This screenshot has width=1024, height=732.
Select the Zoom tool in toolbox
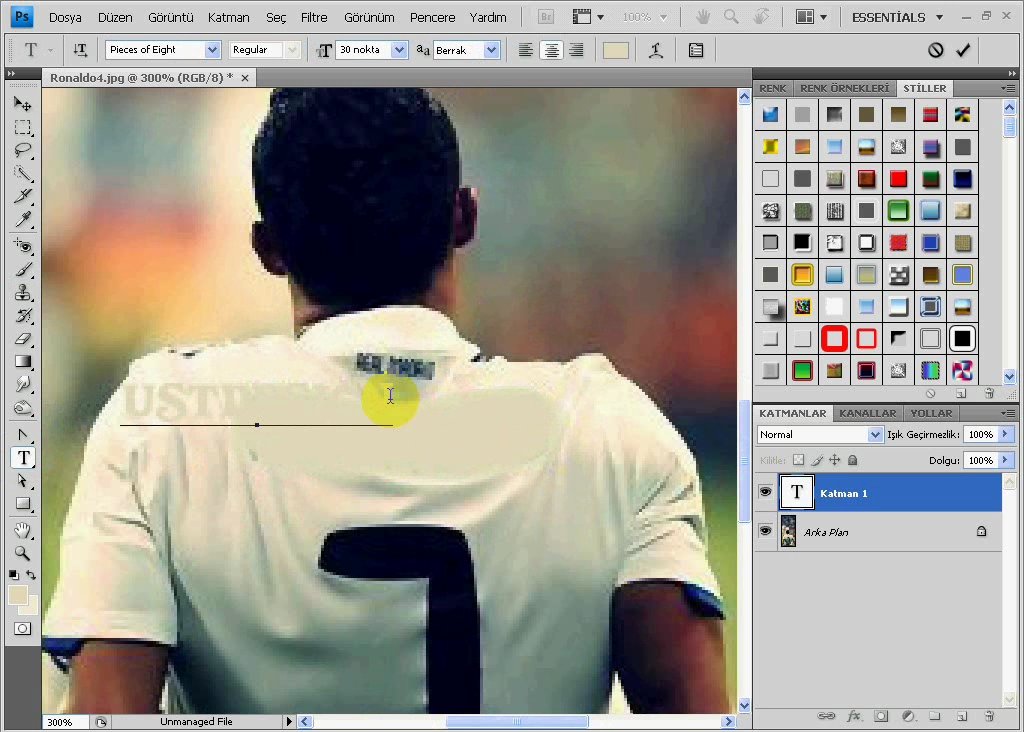coord(23,553)
